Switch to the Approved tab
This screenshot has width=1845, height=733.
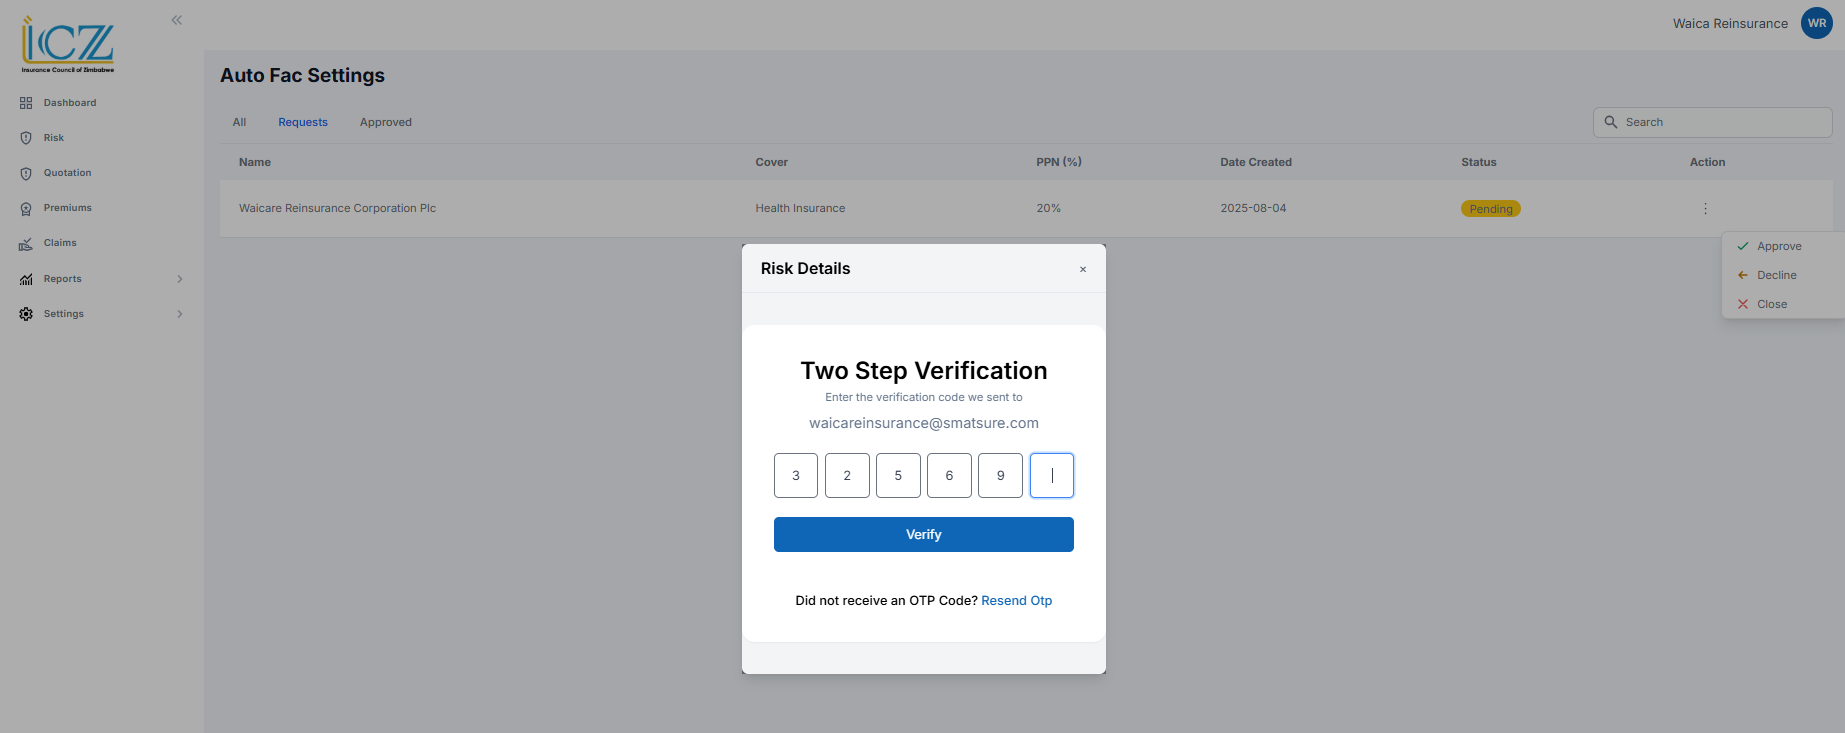point(385,122)
